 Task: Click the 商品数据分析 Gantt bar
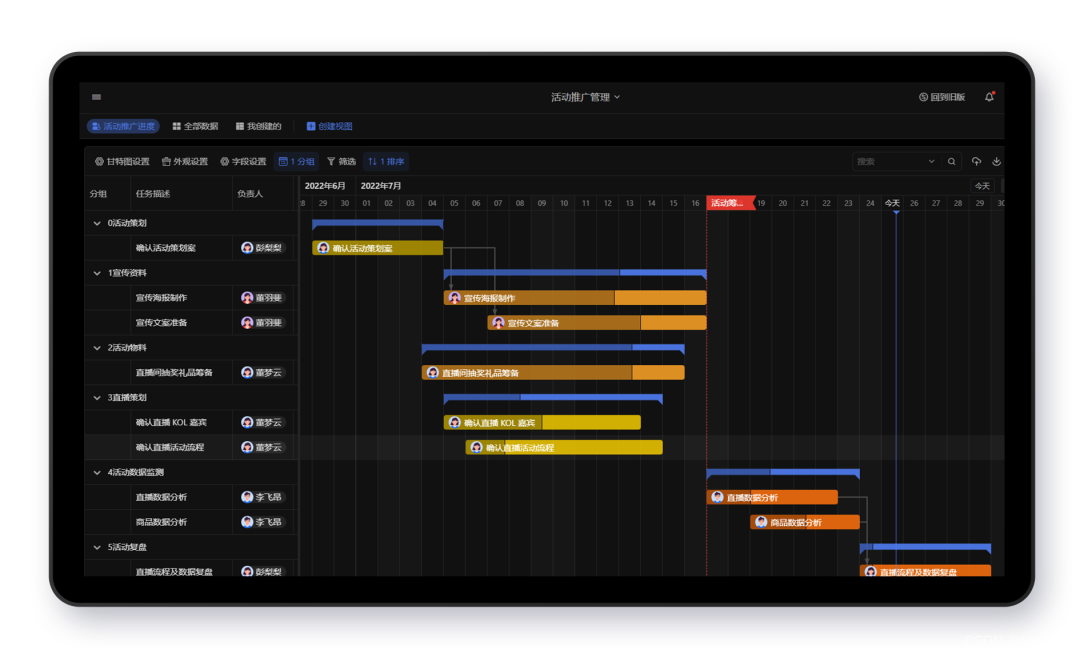coord(805,522)
